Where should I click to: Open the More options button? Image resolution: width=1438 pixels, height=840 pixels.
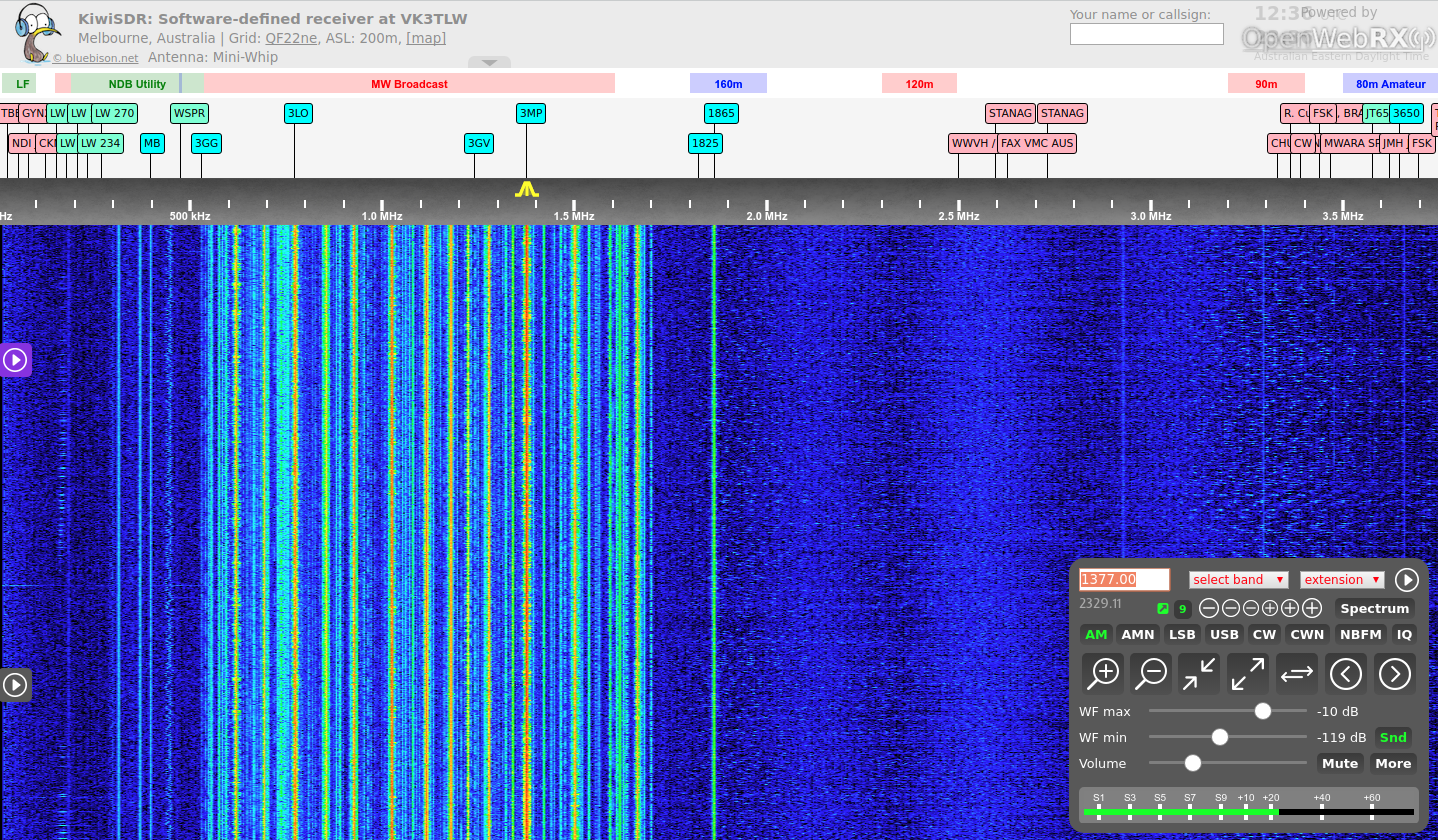pos(1392,763)
